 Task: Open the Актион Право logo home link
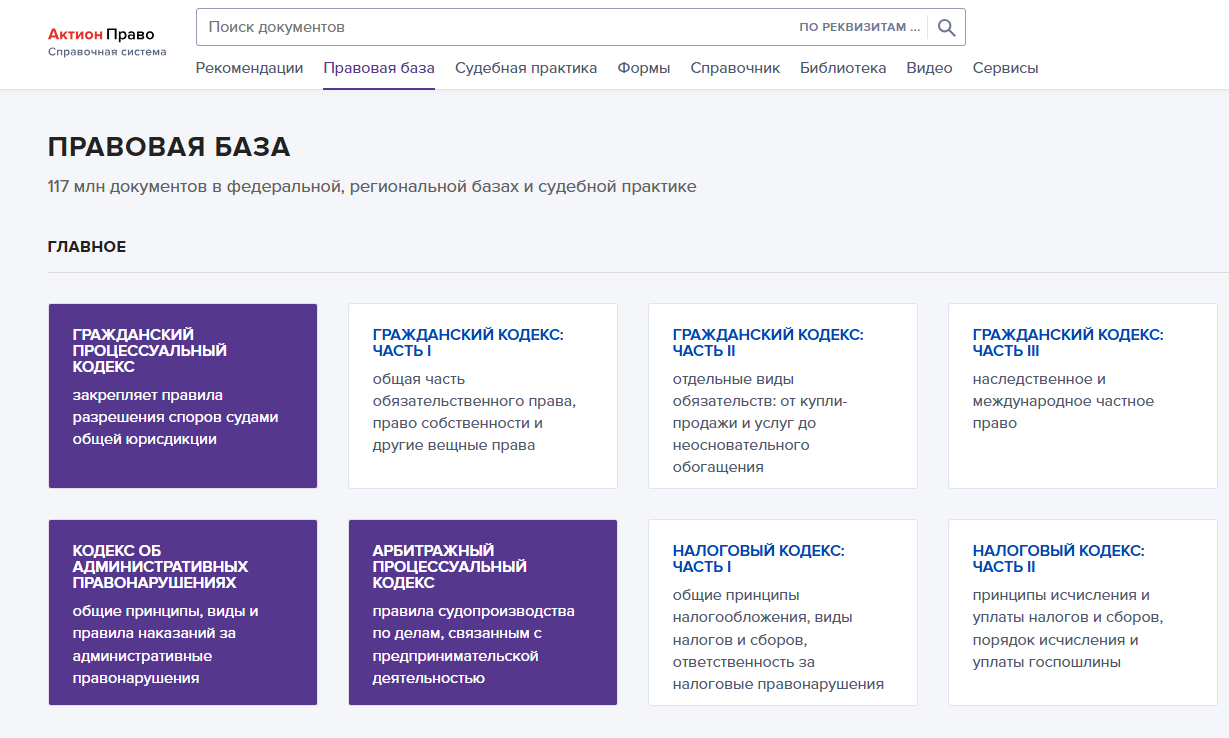click(101, 34)
